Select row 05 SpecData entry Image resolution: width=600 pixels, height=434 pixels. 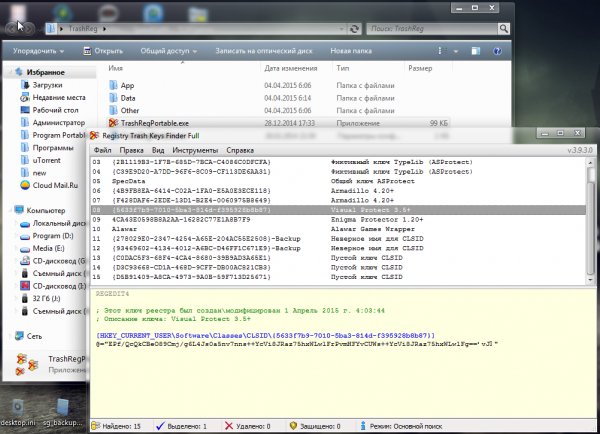pos(338,181)
